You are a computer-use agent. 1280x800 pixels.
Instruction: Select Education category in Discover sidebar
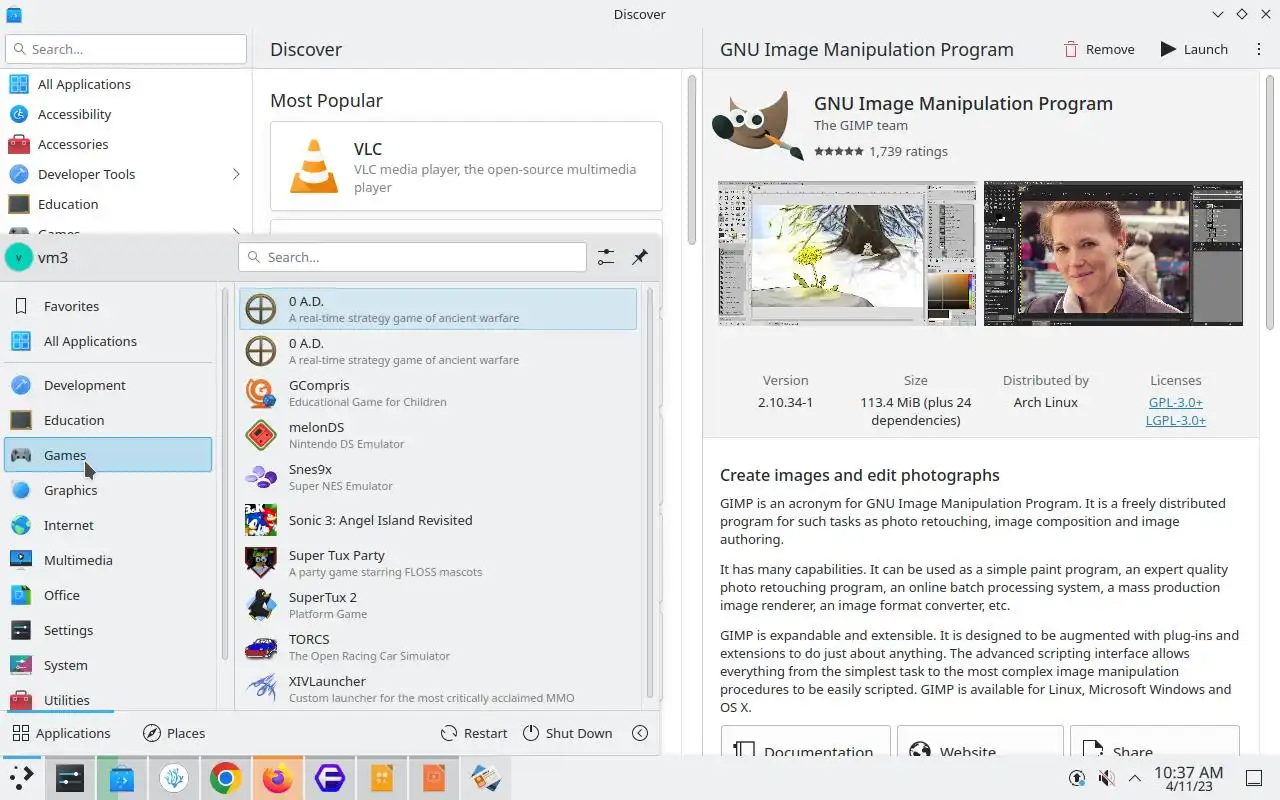(x=126, y=204)
